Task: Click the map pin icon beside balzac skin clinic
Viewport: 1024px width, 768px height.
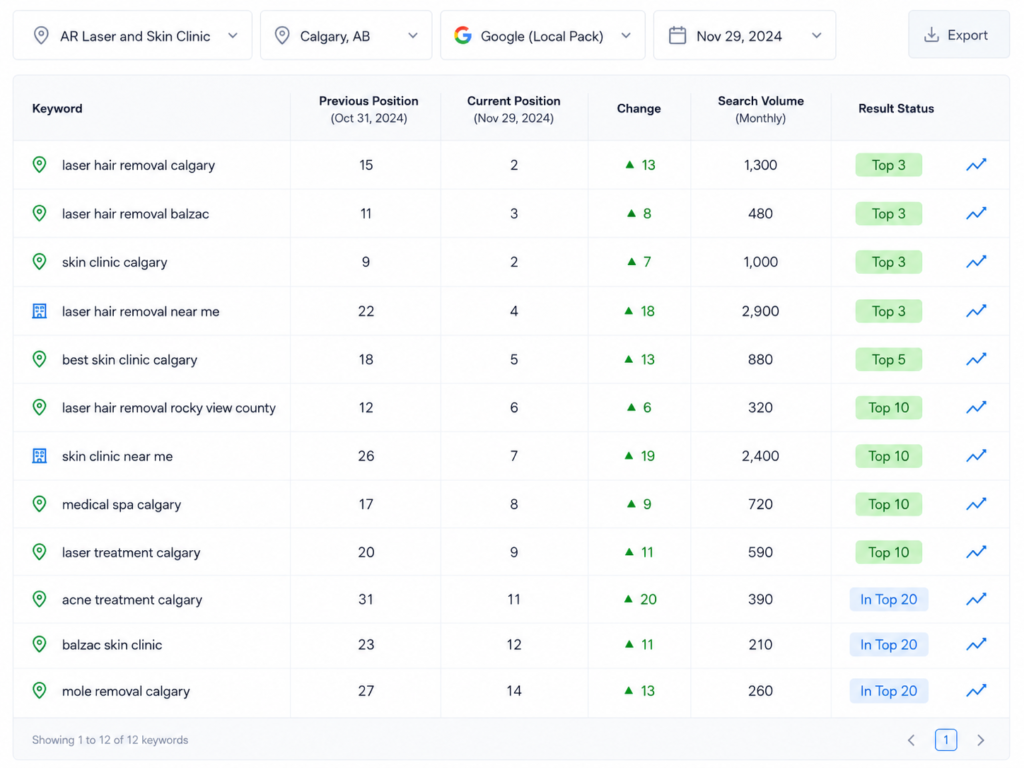Action: 39,644
